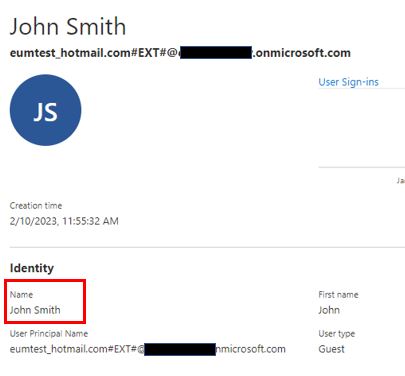This screenshot has width=405, height=376.
Task: Click the User Principal Name label
Action: click(49, 334)
